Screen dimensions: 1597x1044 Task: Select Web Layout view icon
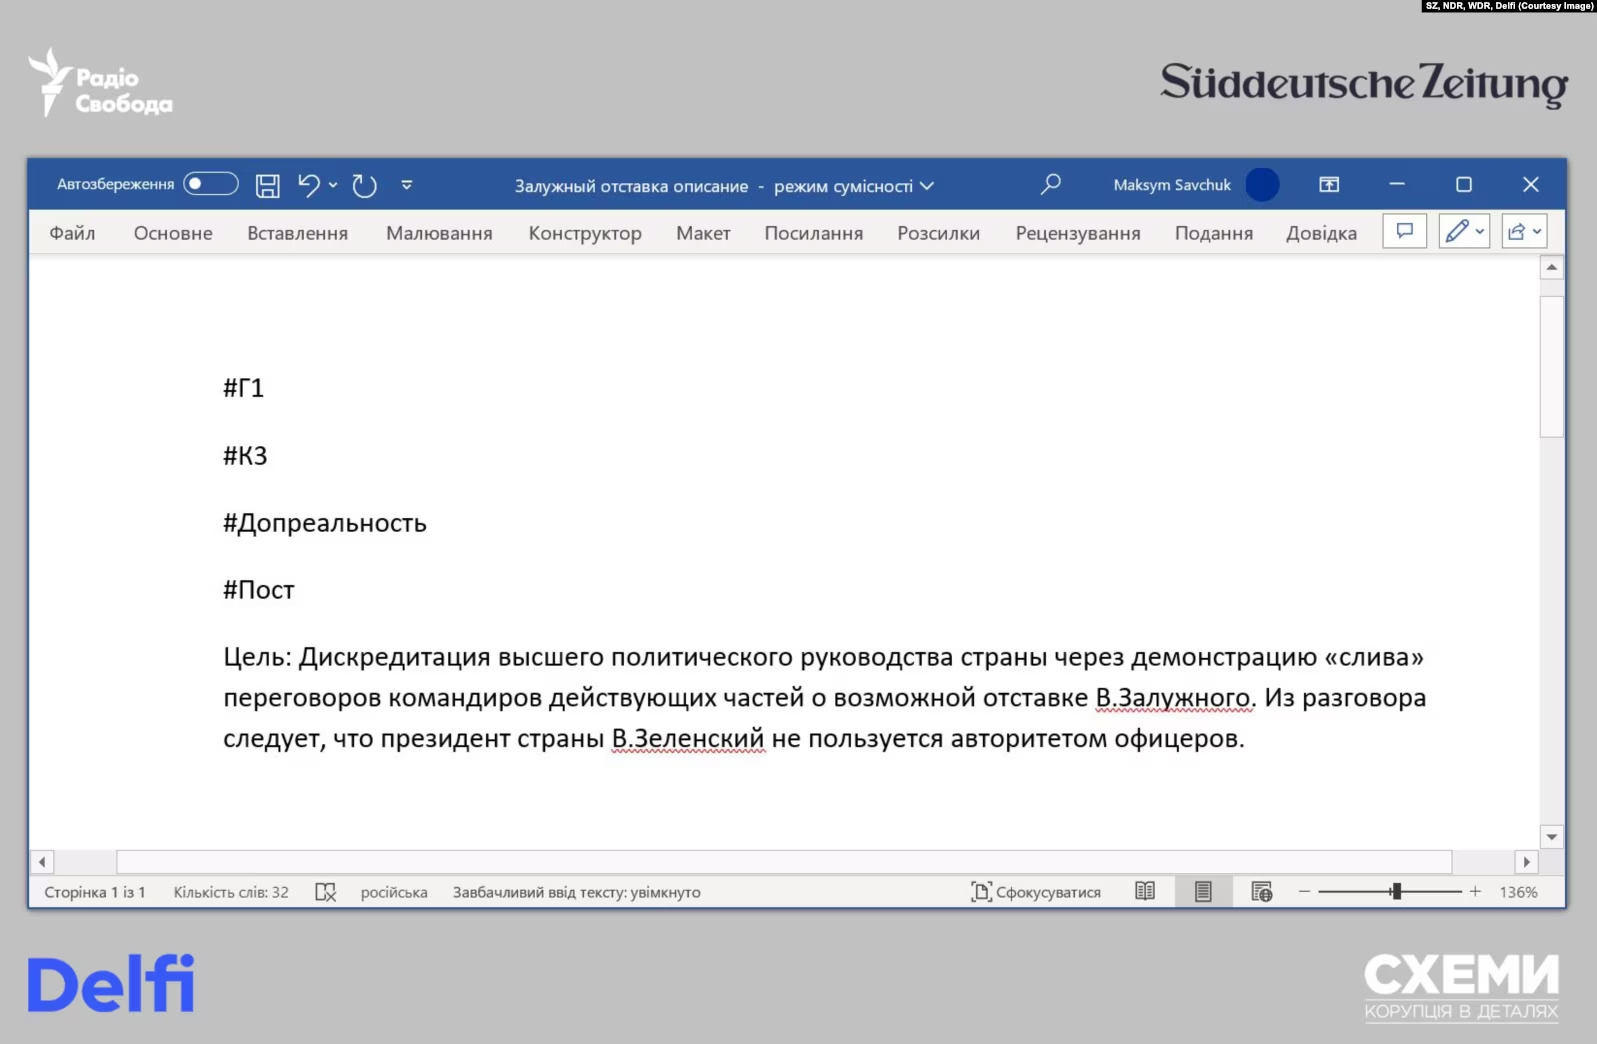tap(1261, 891)
